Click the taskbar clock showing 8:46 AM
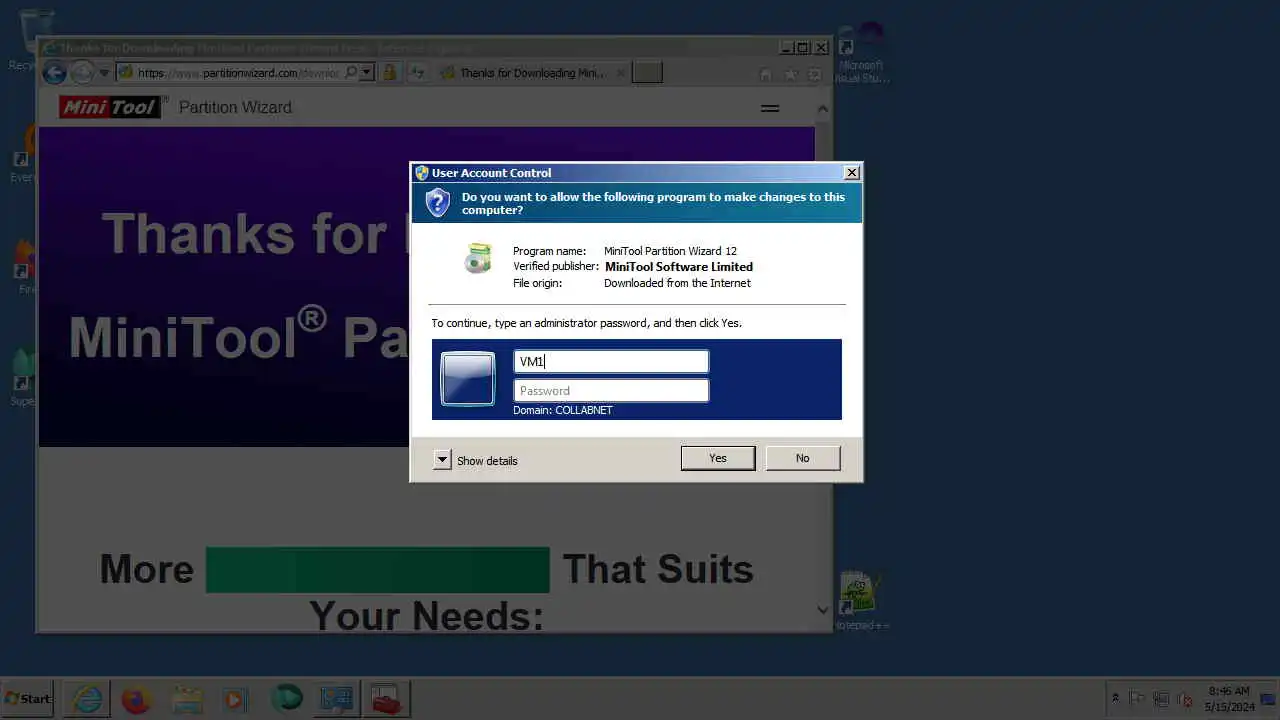This screenshot has height=720, width=1280. click(1229, 698)
